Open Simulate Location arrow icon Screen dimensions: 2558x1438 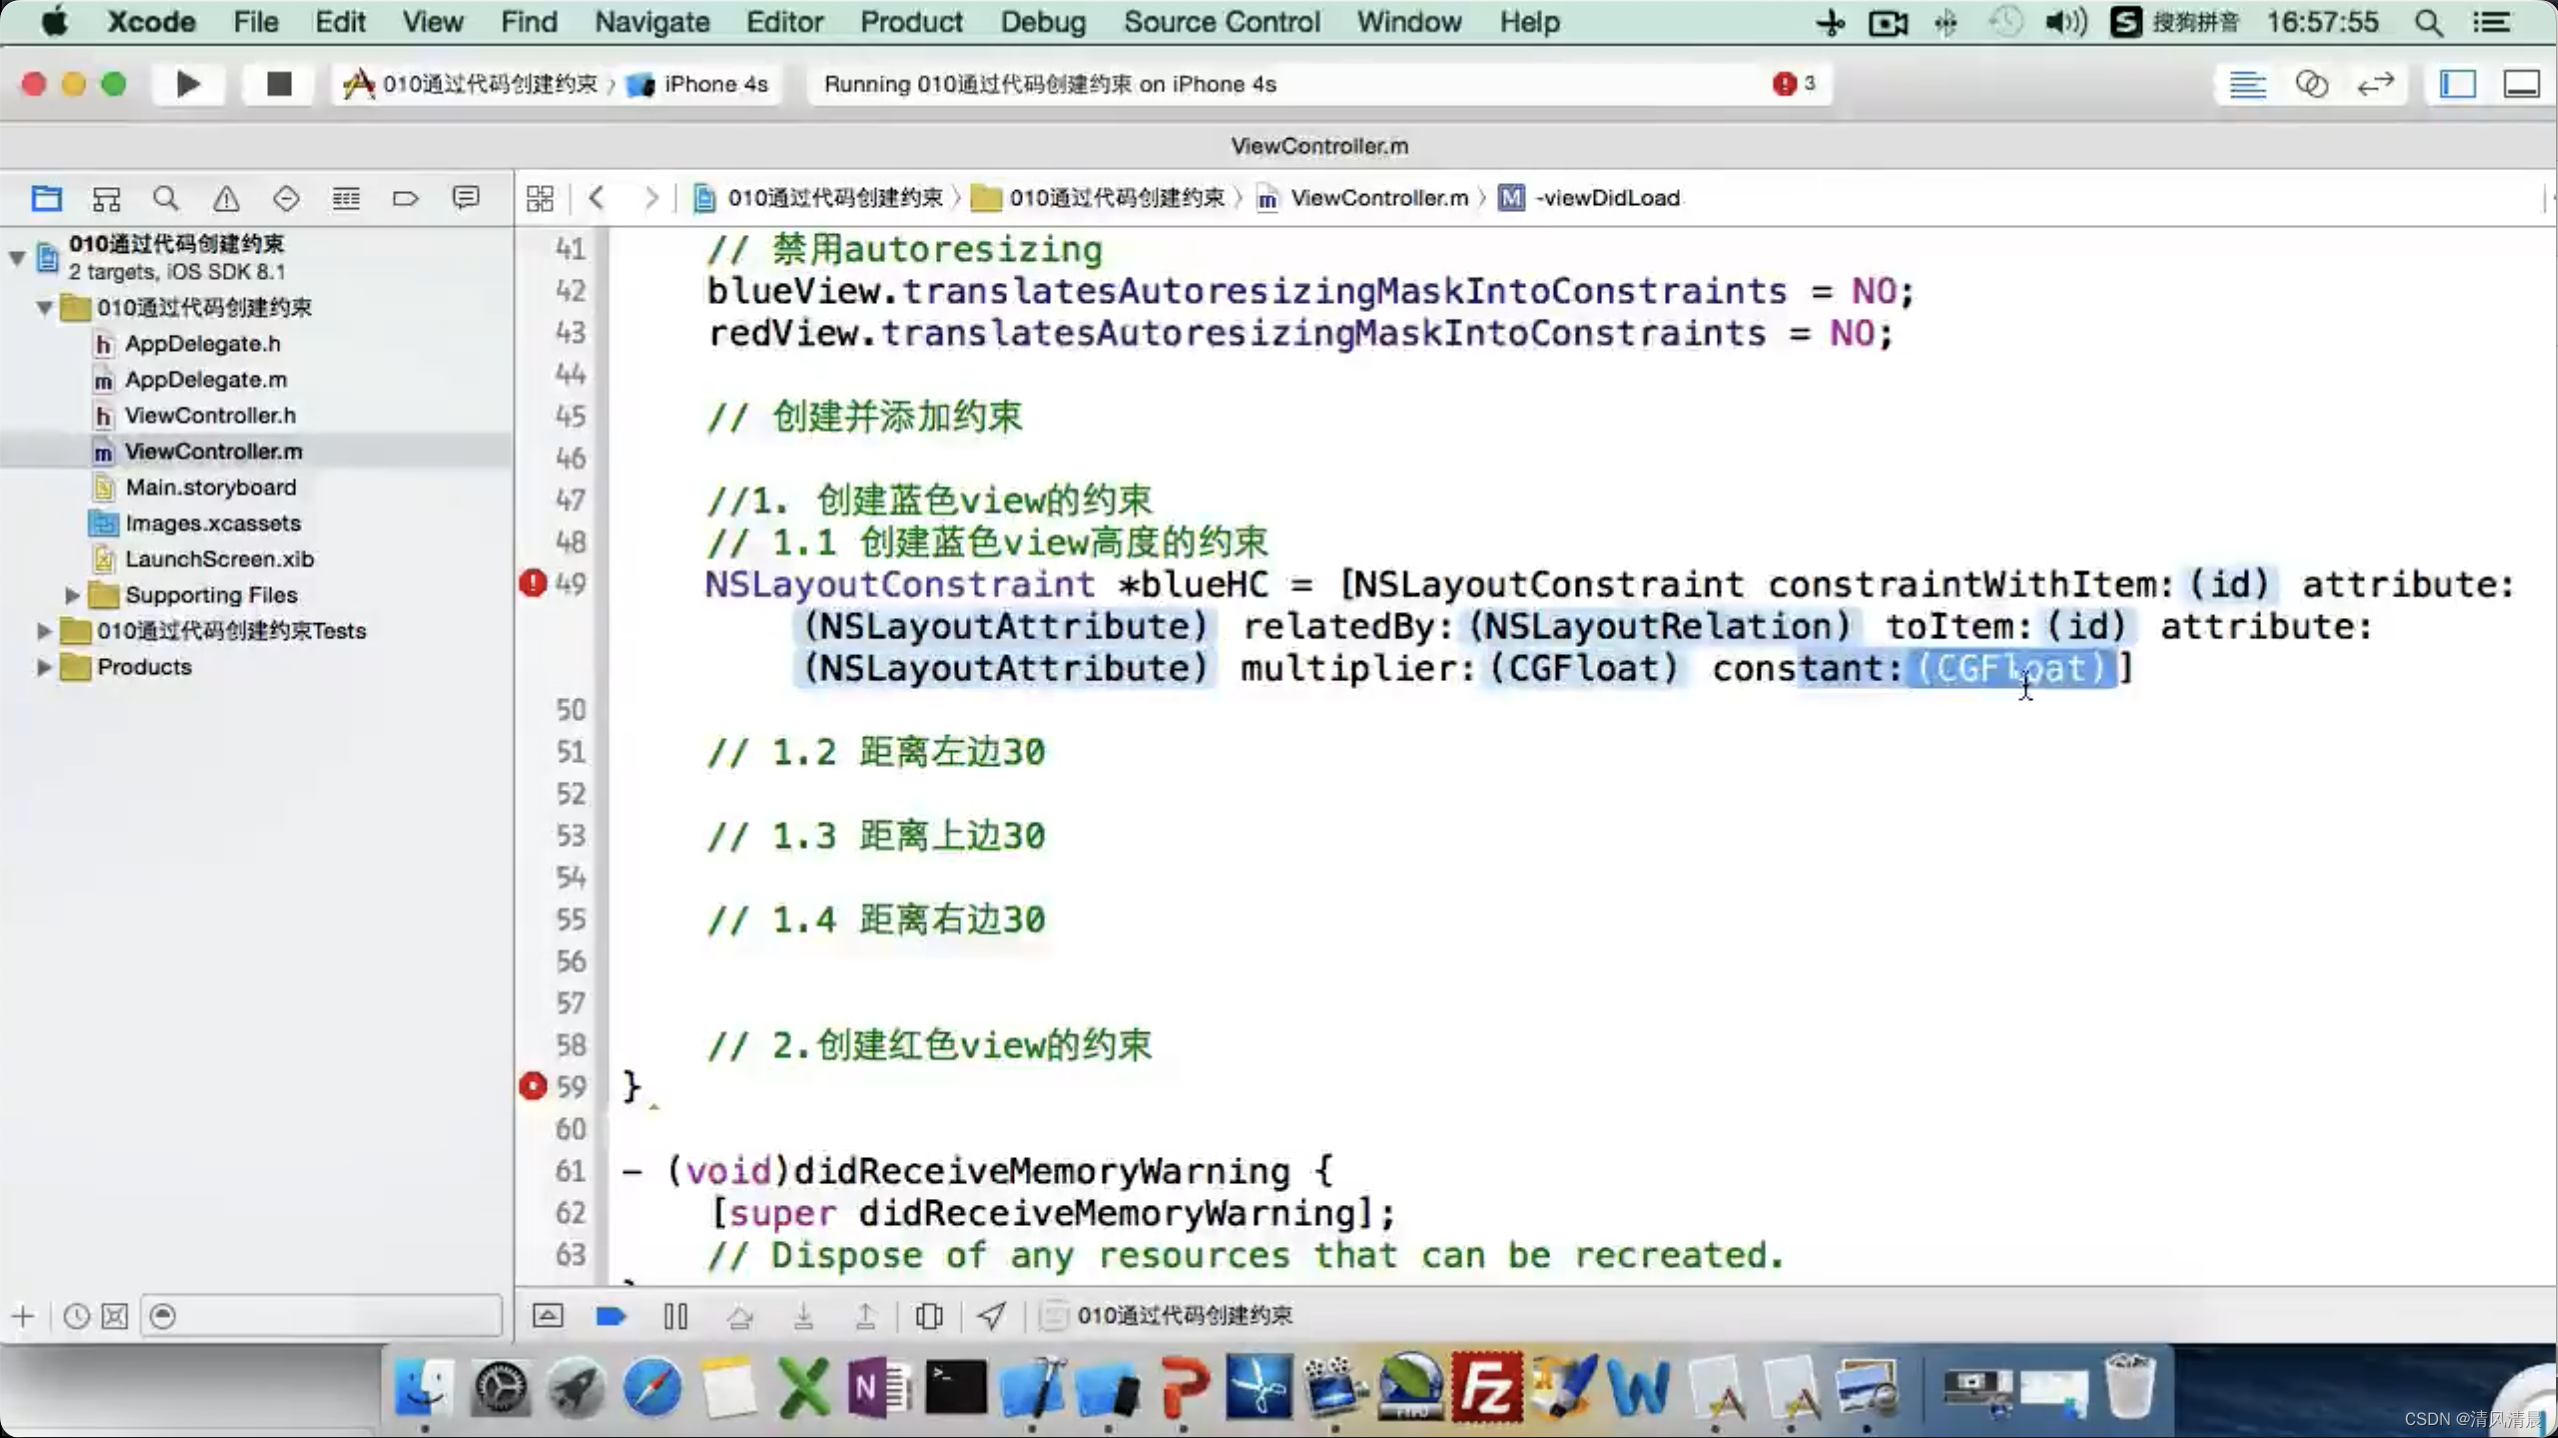click(991, 1316)
